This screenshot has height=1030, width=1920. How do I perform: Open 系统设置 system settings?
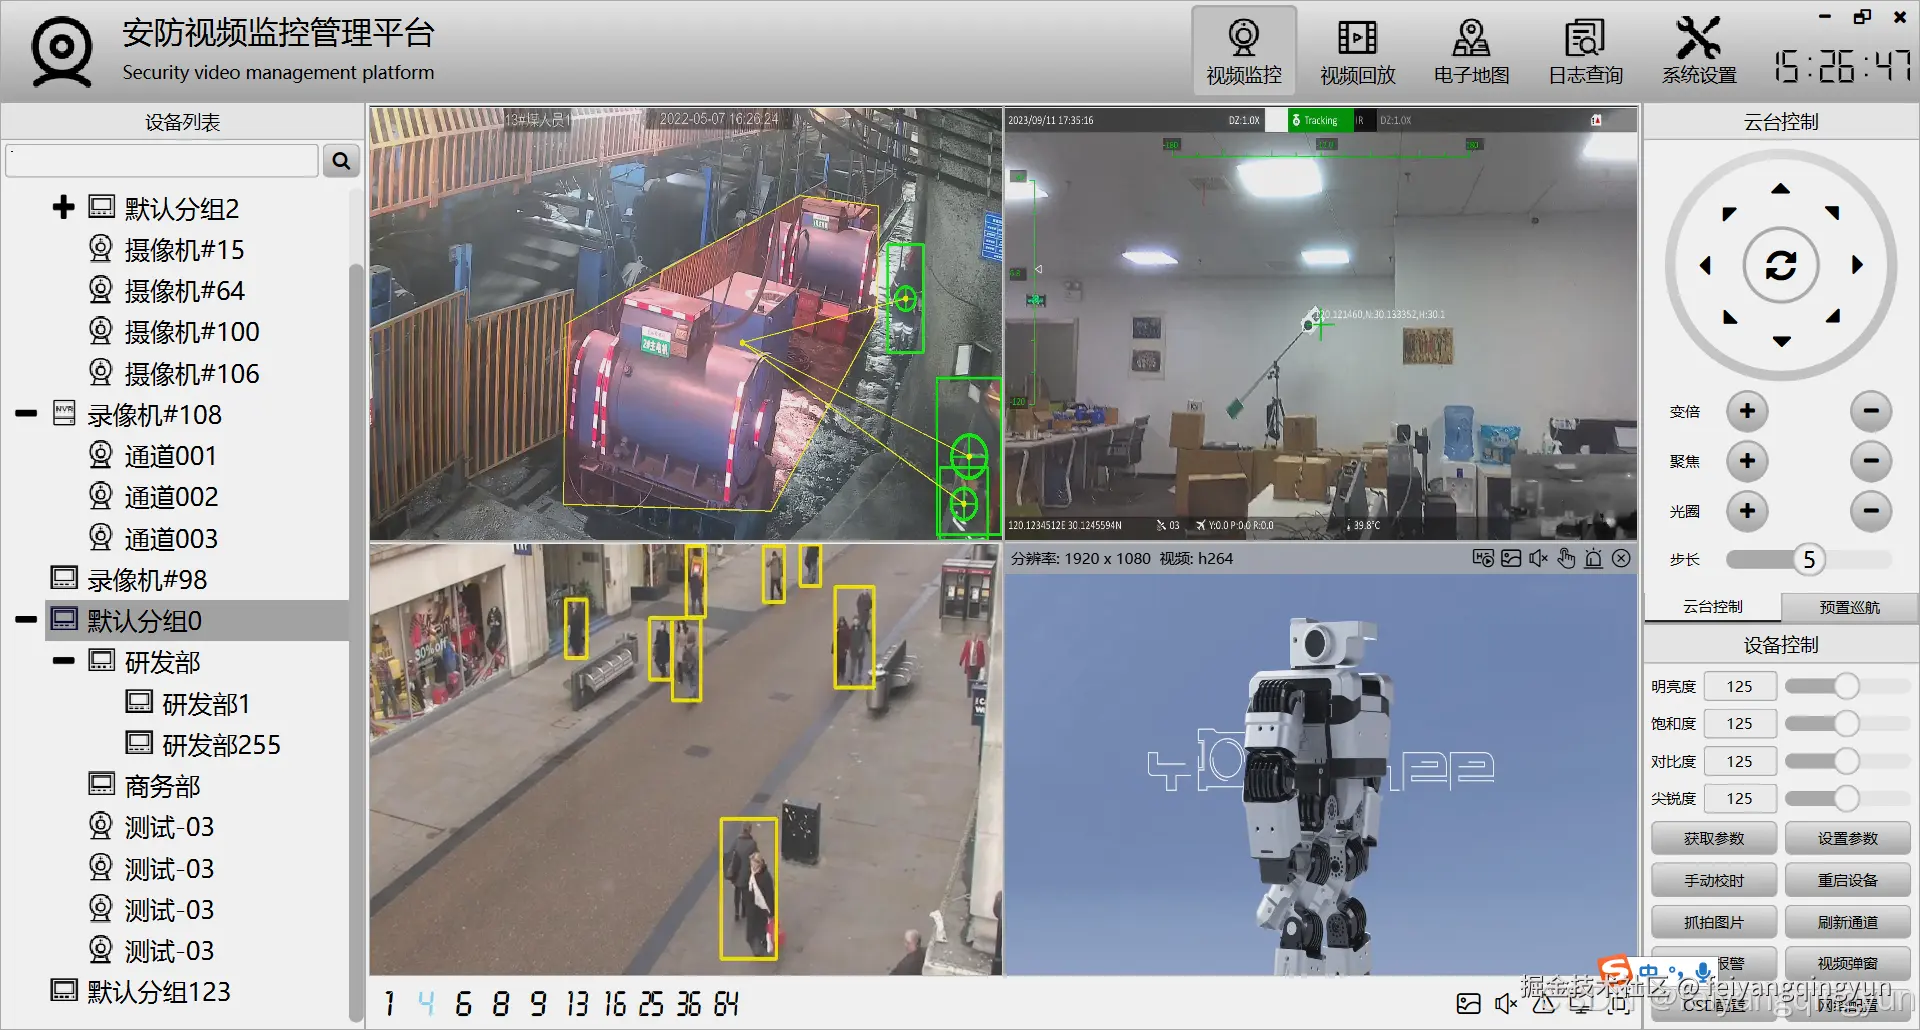(1699, 52)
